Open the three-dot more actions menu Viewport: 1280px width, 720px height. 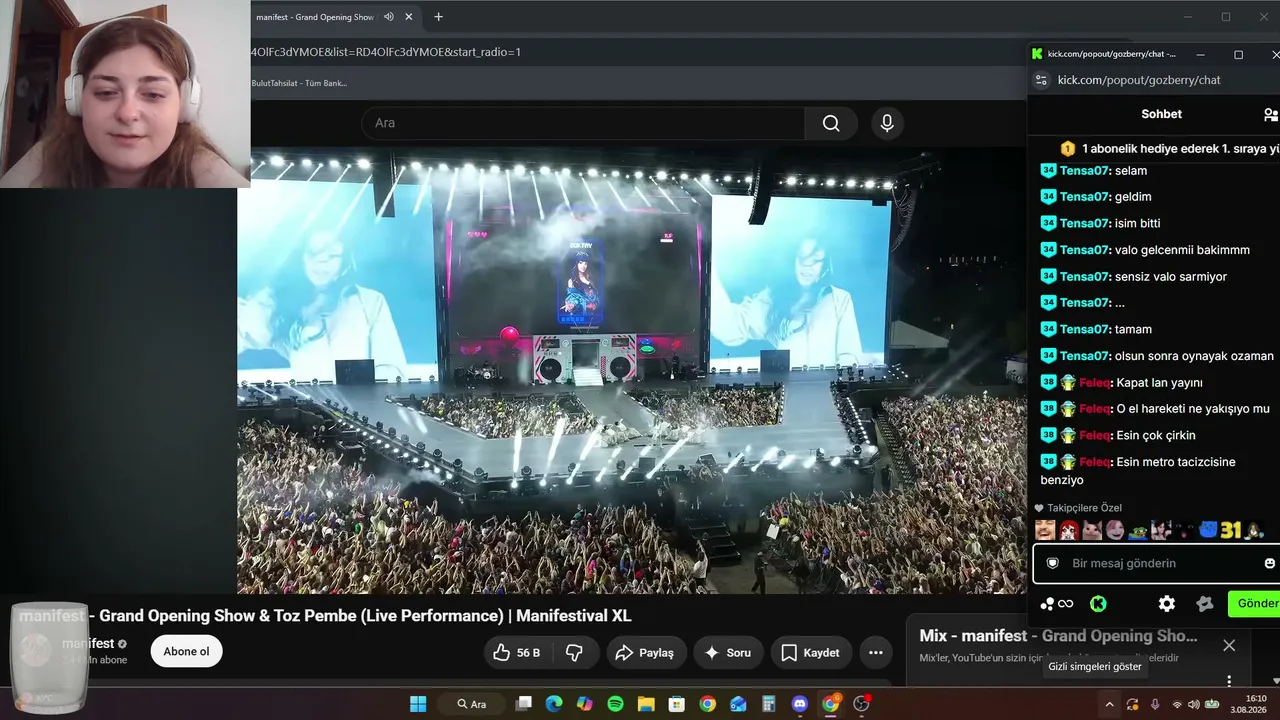pos(876,653)
